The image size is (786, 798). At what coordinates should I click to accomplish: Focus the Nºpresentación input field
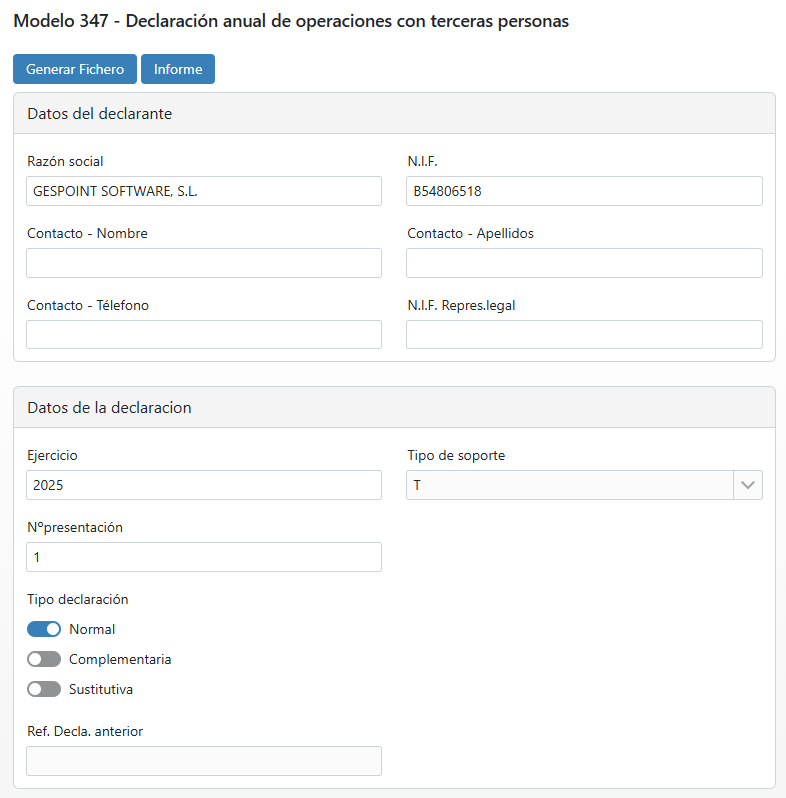tap(204, 557)
